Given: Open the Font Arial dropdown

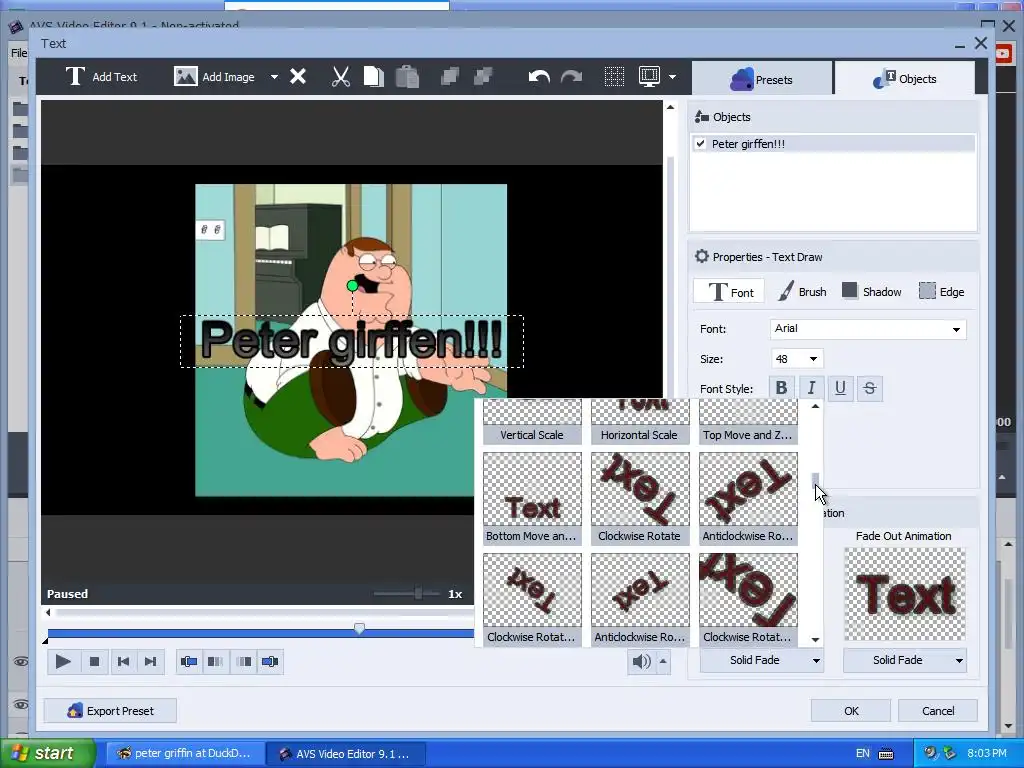Looking at the screenshot, I should (x=868, y=329).
